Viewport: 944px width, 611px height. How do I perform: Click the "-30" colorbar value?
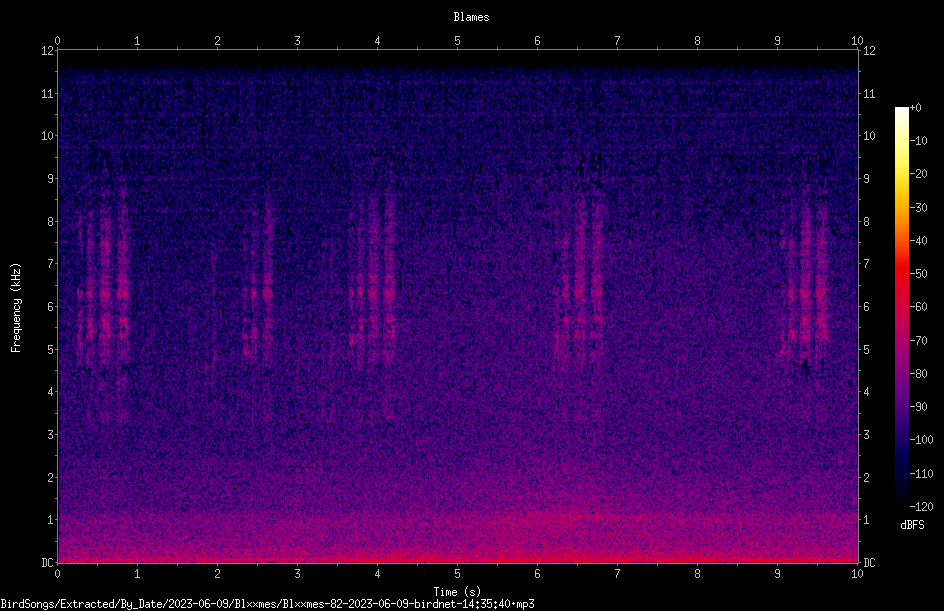(918, 208)
